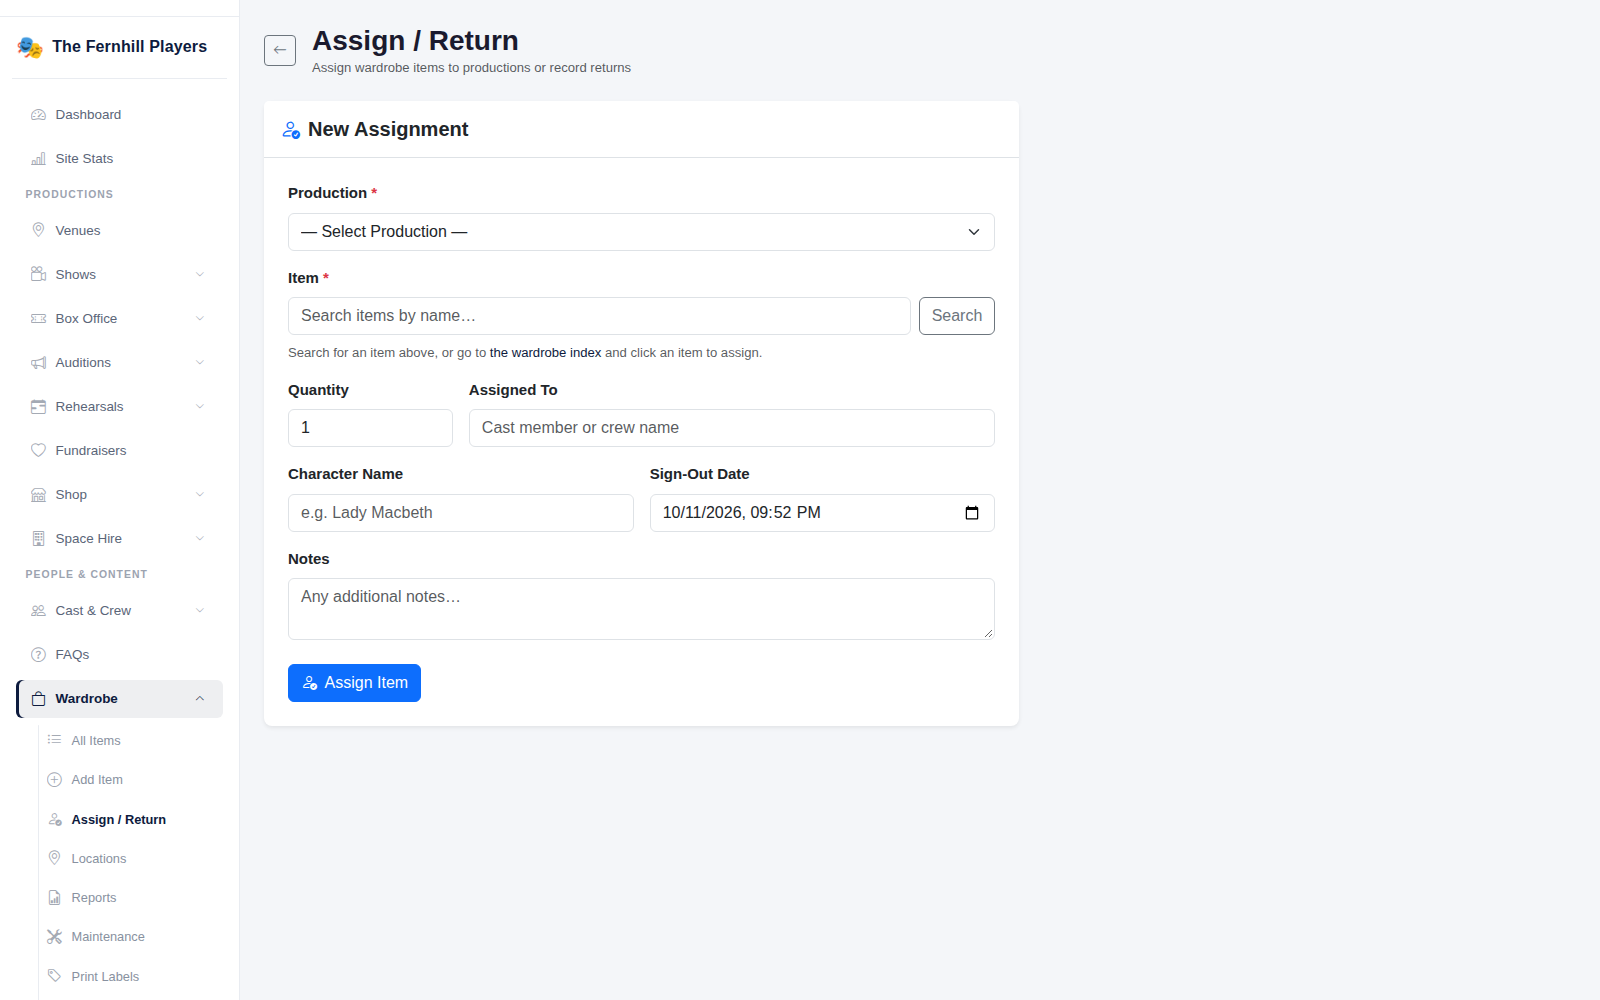The height and width of the screenshot is (1000, 1600).
Task: Click the Site Stats bar chart icon
Action: click(38, 159)
